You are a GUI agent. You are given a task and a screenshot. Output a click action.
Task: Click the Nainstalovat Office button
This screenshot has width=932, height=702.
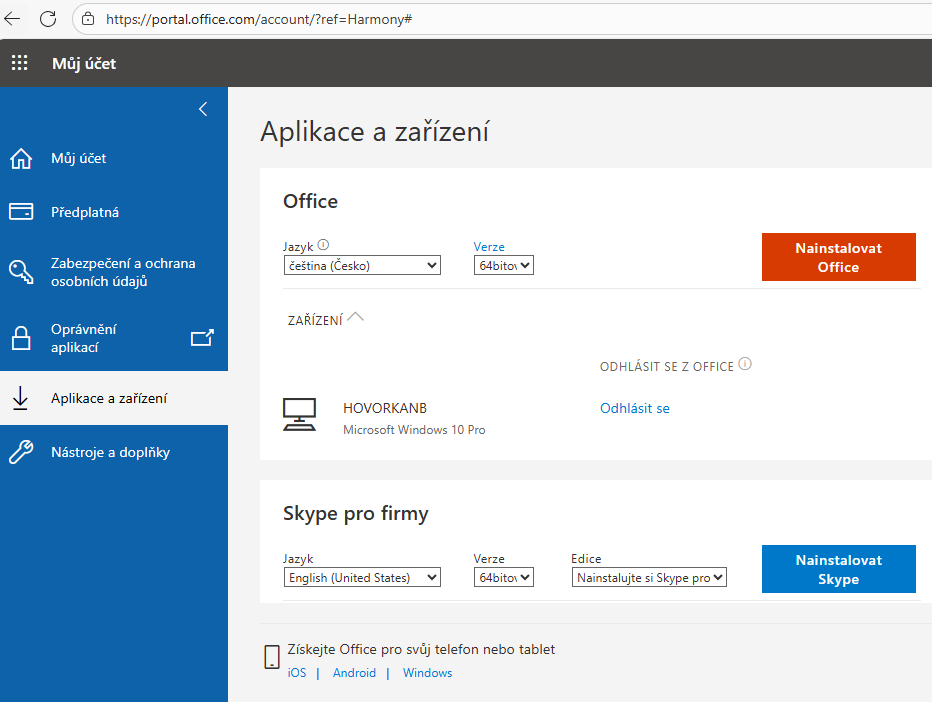click(838, 257)
